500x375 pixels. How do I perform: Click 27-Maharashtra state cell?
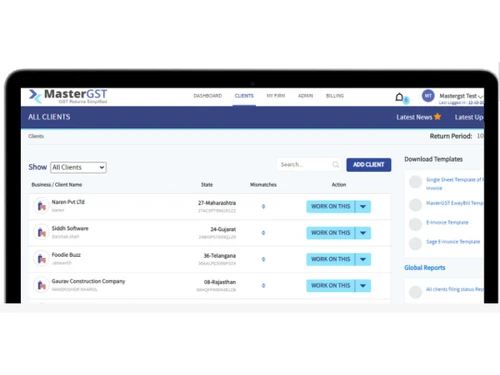click(x=217, y=203)
